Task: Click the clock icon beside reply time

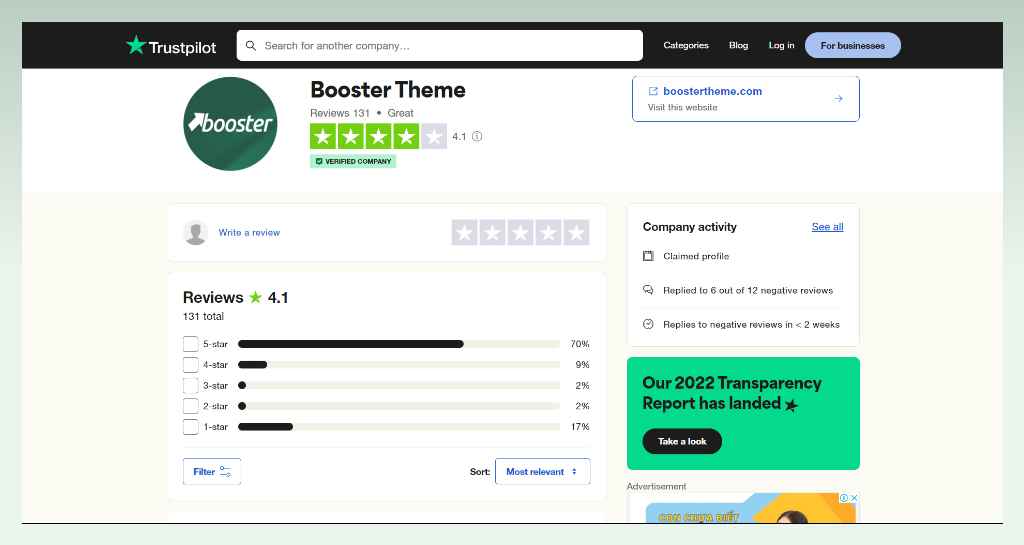Action: tap(648, 324)
